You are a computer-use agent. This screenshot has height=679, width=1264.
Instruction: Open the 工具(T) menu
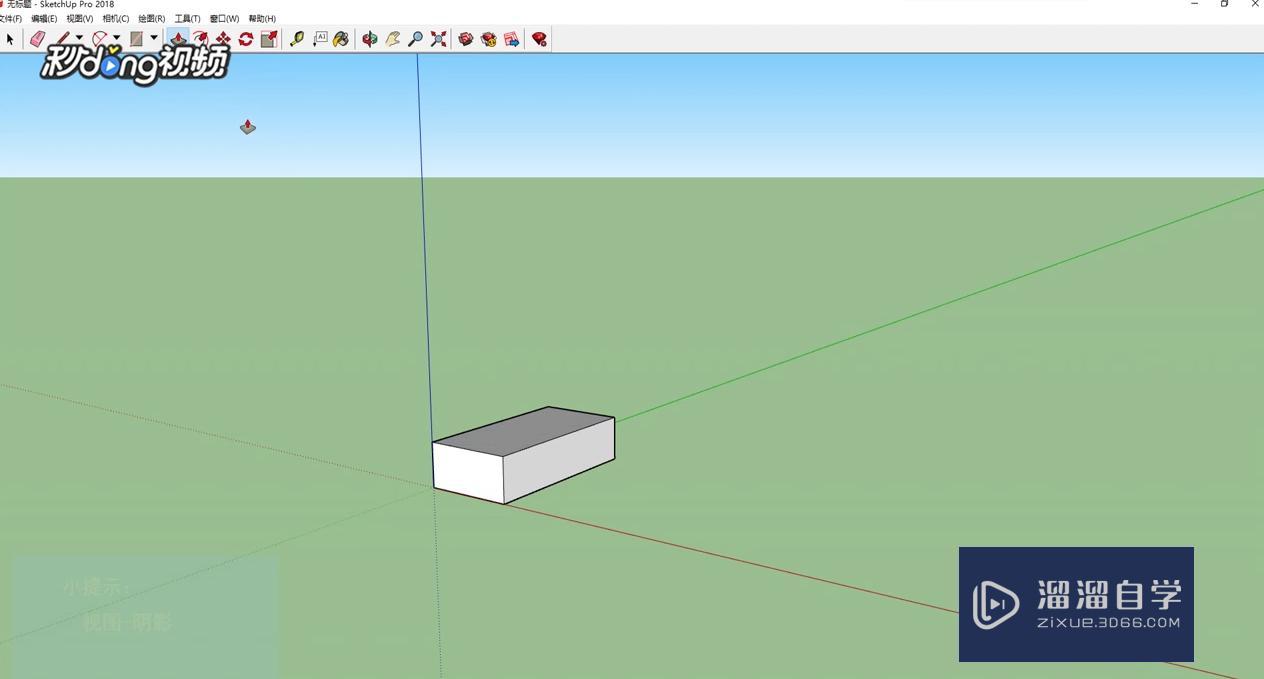[188, 18]
